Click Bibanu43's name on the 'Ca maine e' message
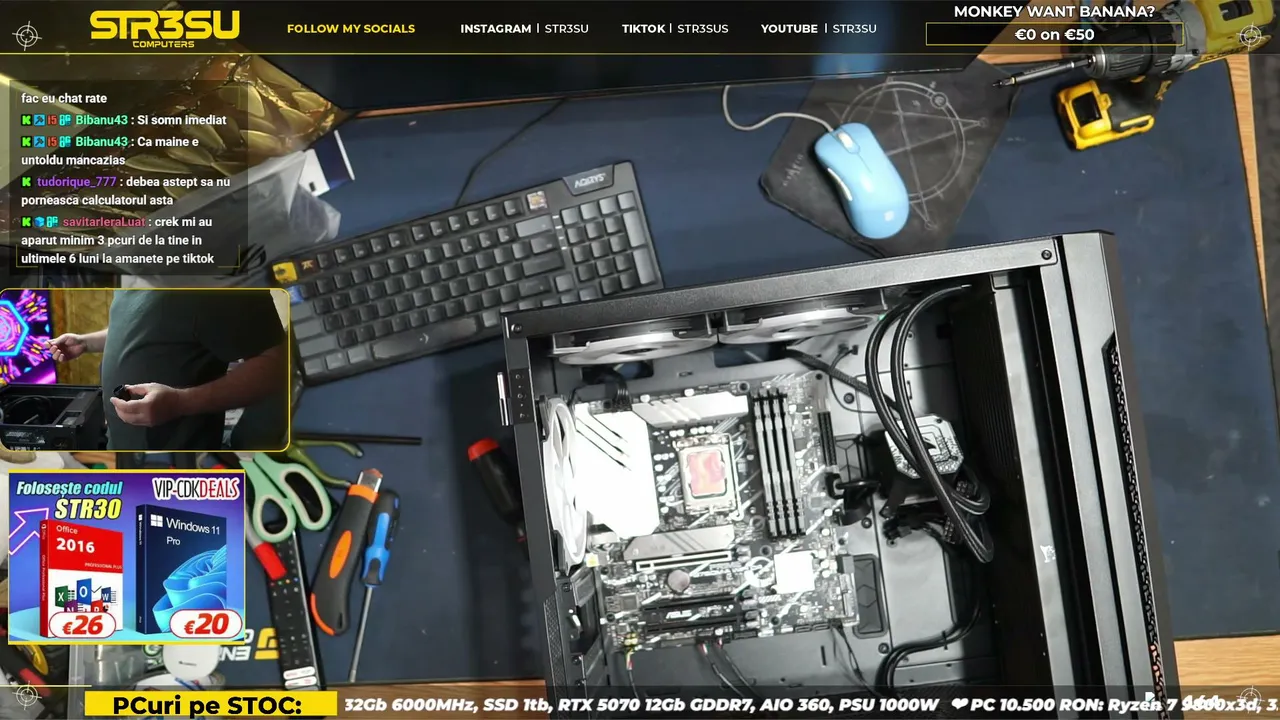 tap(101, 142)
